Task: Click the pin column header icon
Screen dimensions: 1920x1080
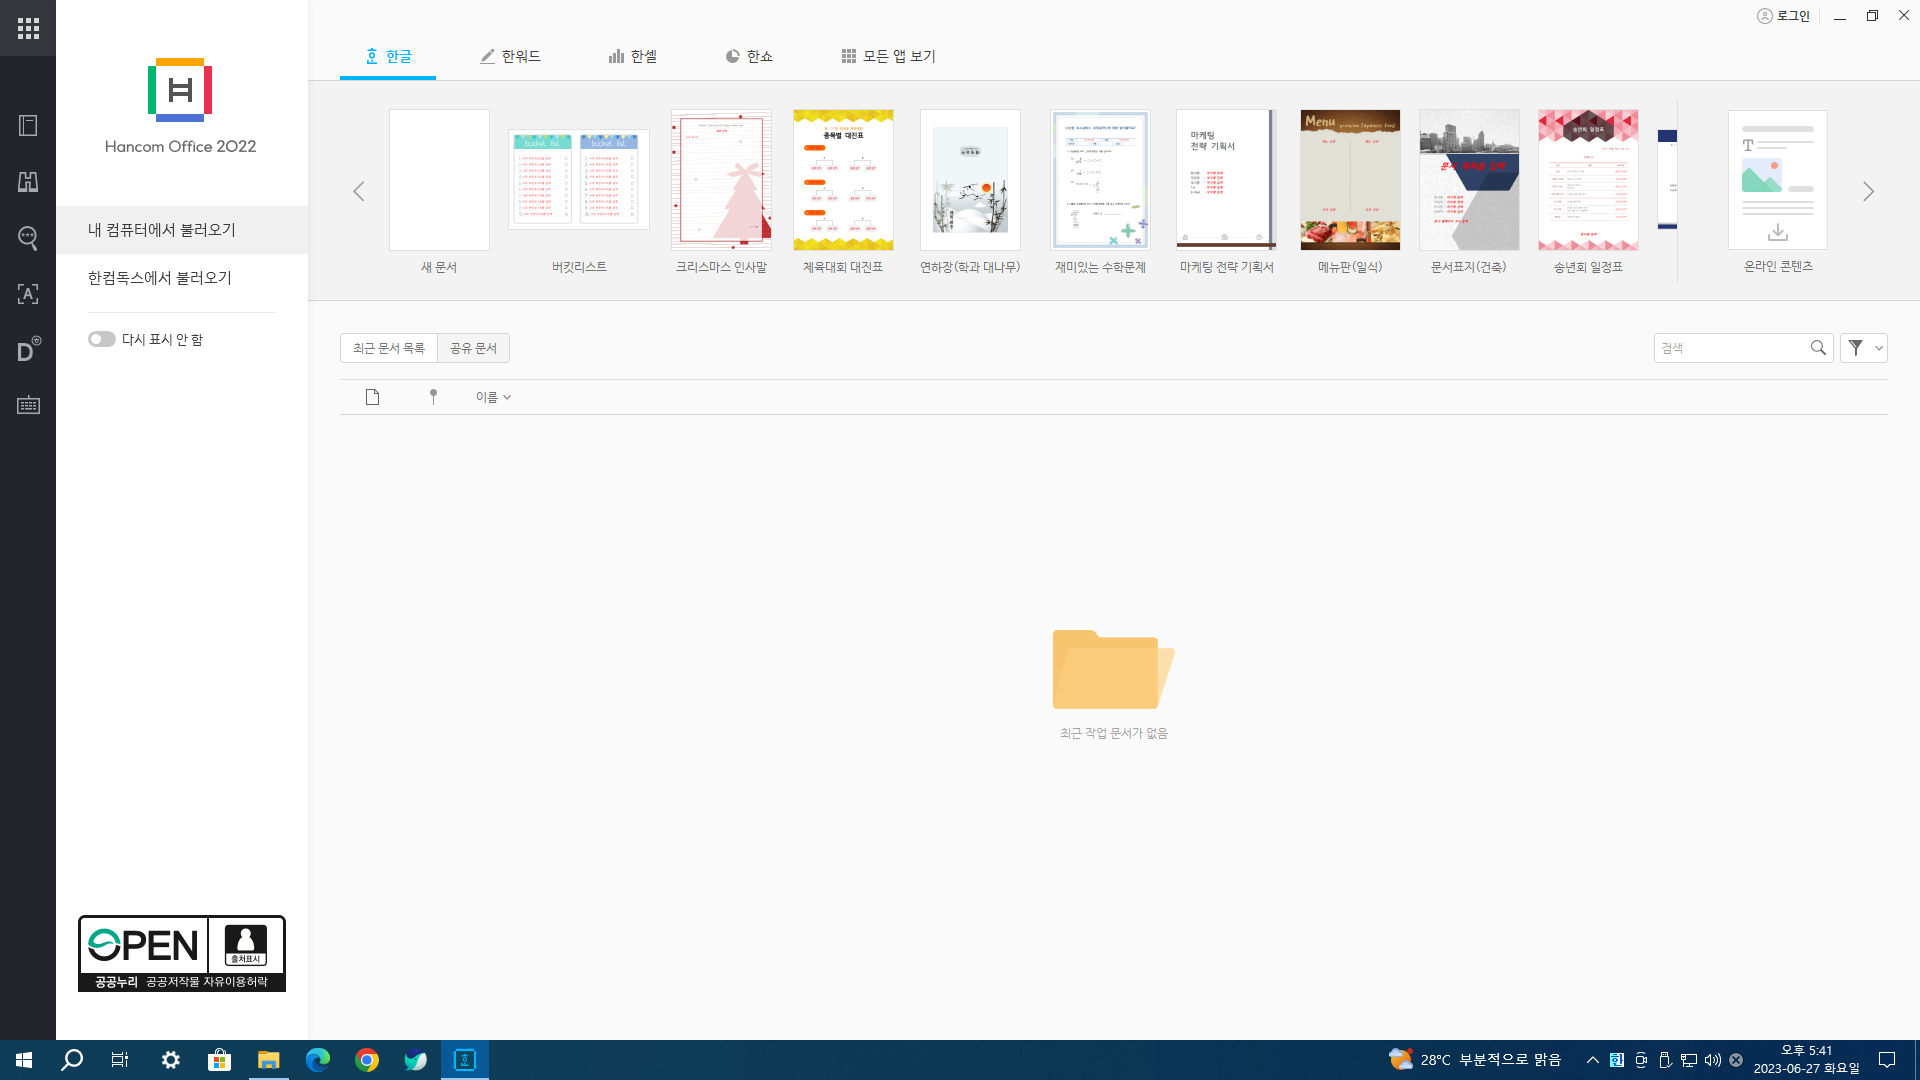Action: pos(433,397)
